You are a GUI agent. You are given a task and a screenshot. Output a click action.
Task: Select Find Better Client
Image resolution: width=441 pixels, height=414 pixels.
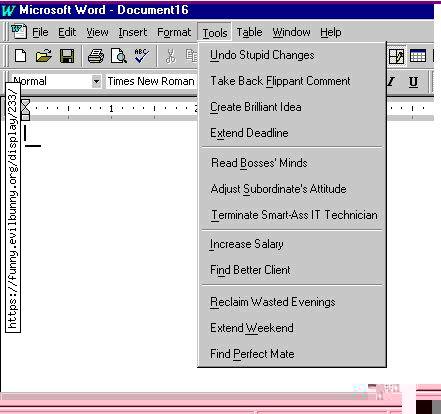coord(292,270)
